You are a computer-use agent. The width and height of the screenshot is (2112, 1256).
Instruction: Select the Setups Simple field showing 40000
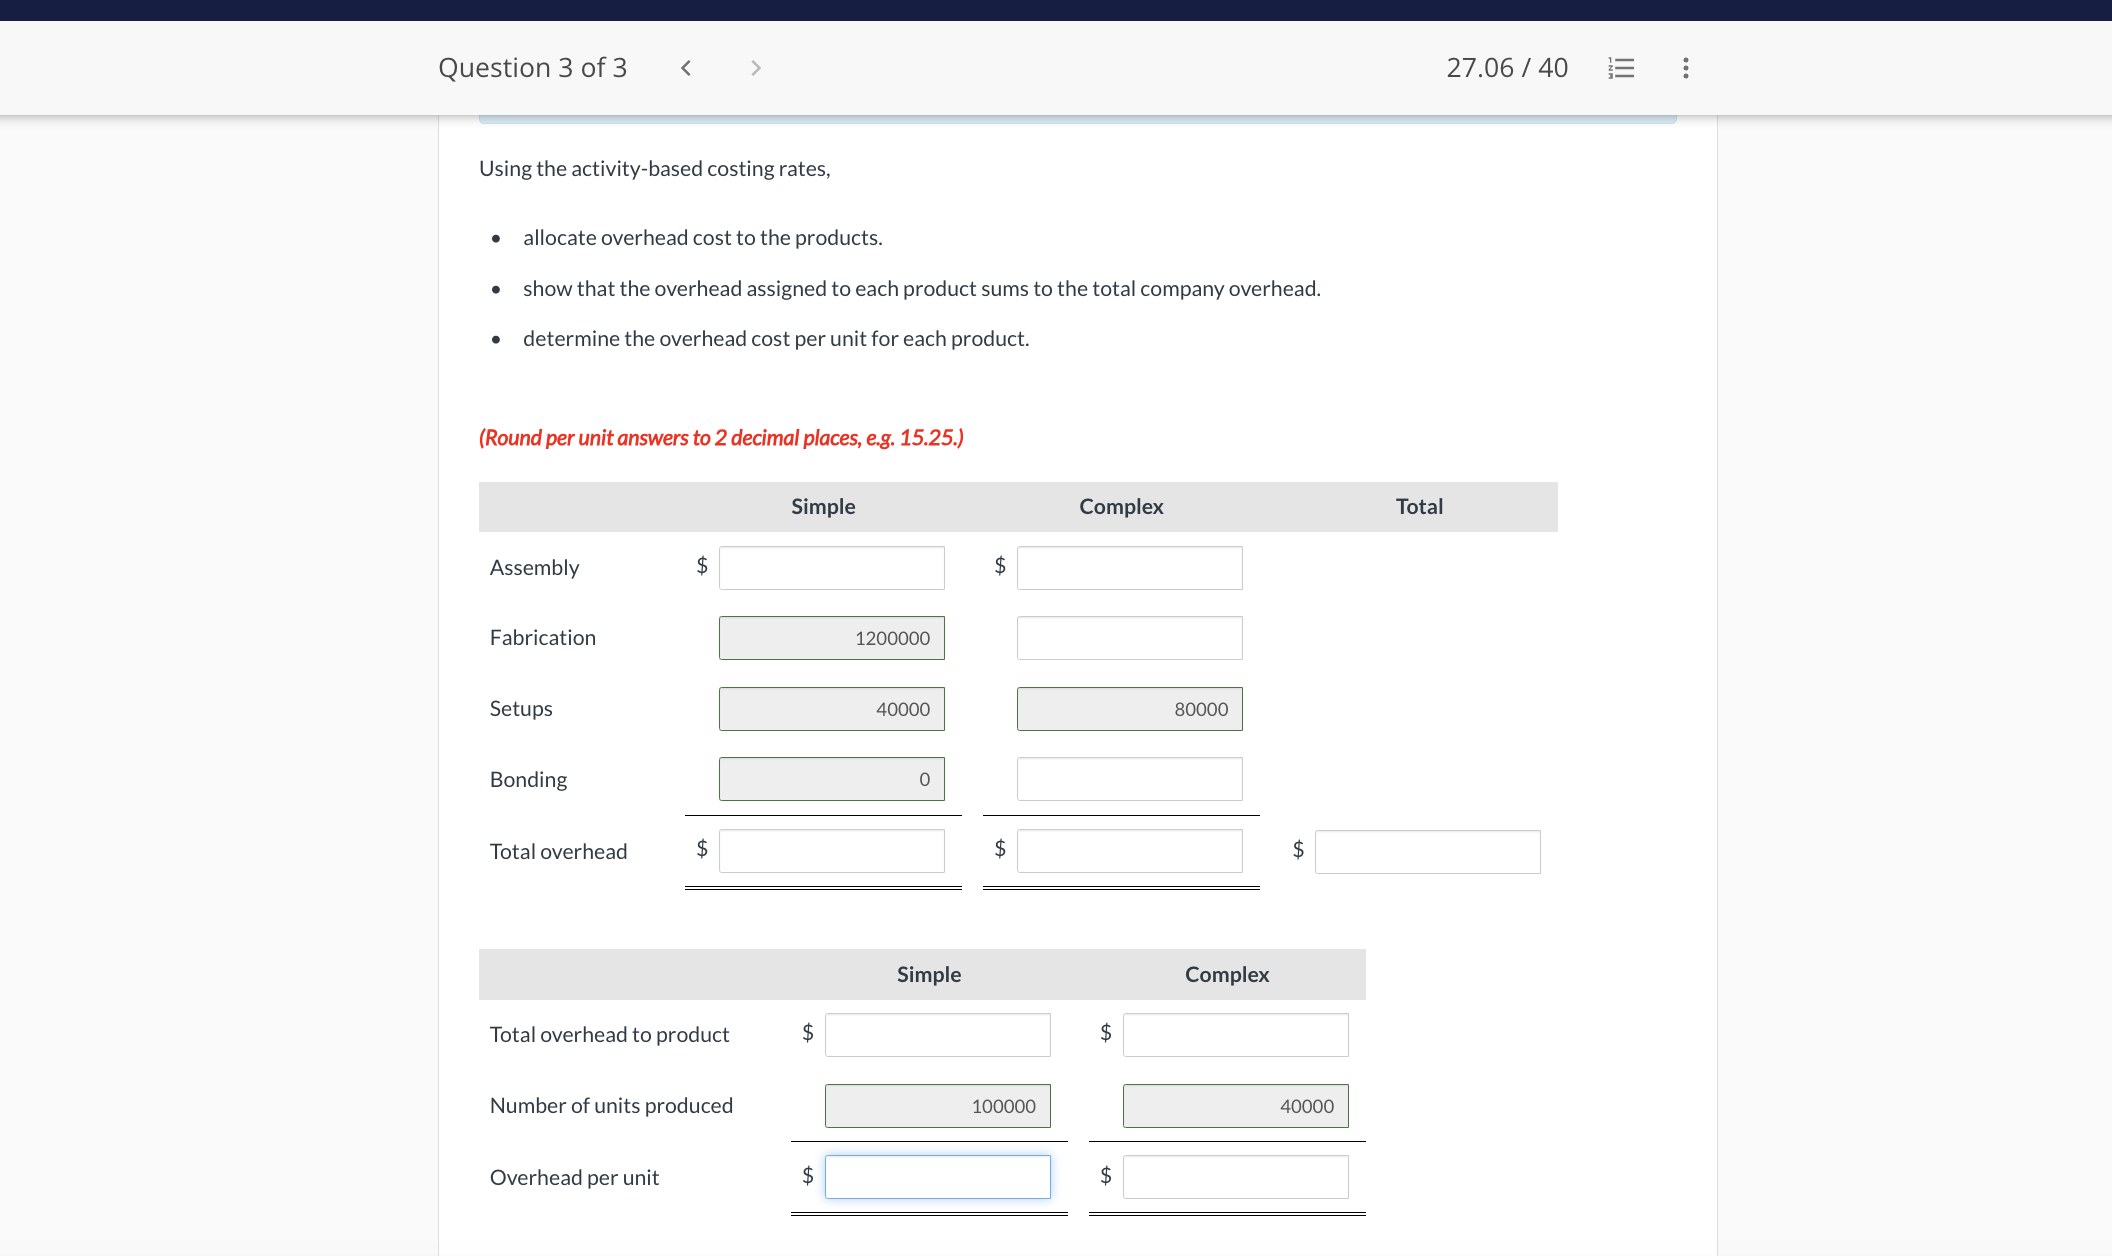pos(831,709)
